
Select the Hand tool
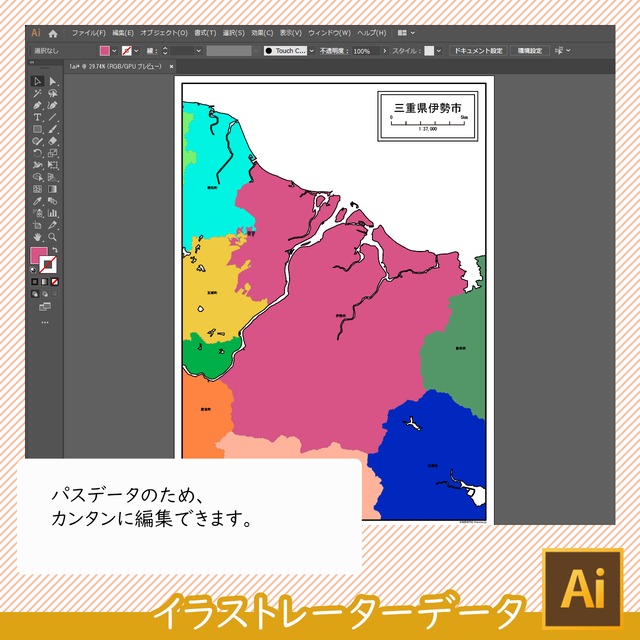tap(37, 237)
